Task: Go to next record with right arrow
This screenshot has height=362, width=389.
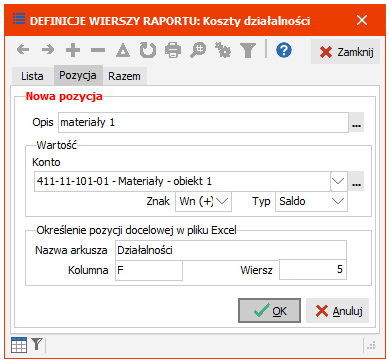Action: tap(48, 50)
